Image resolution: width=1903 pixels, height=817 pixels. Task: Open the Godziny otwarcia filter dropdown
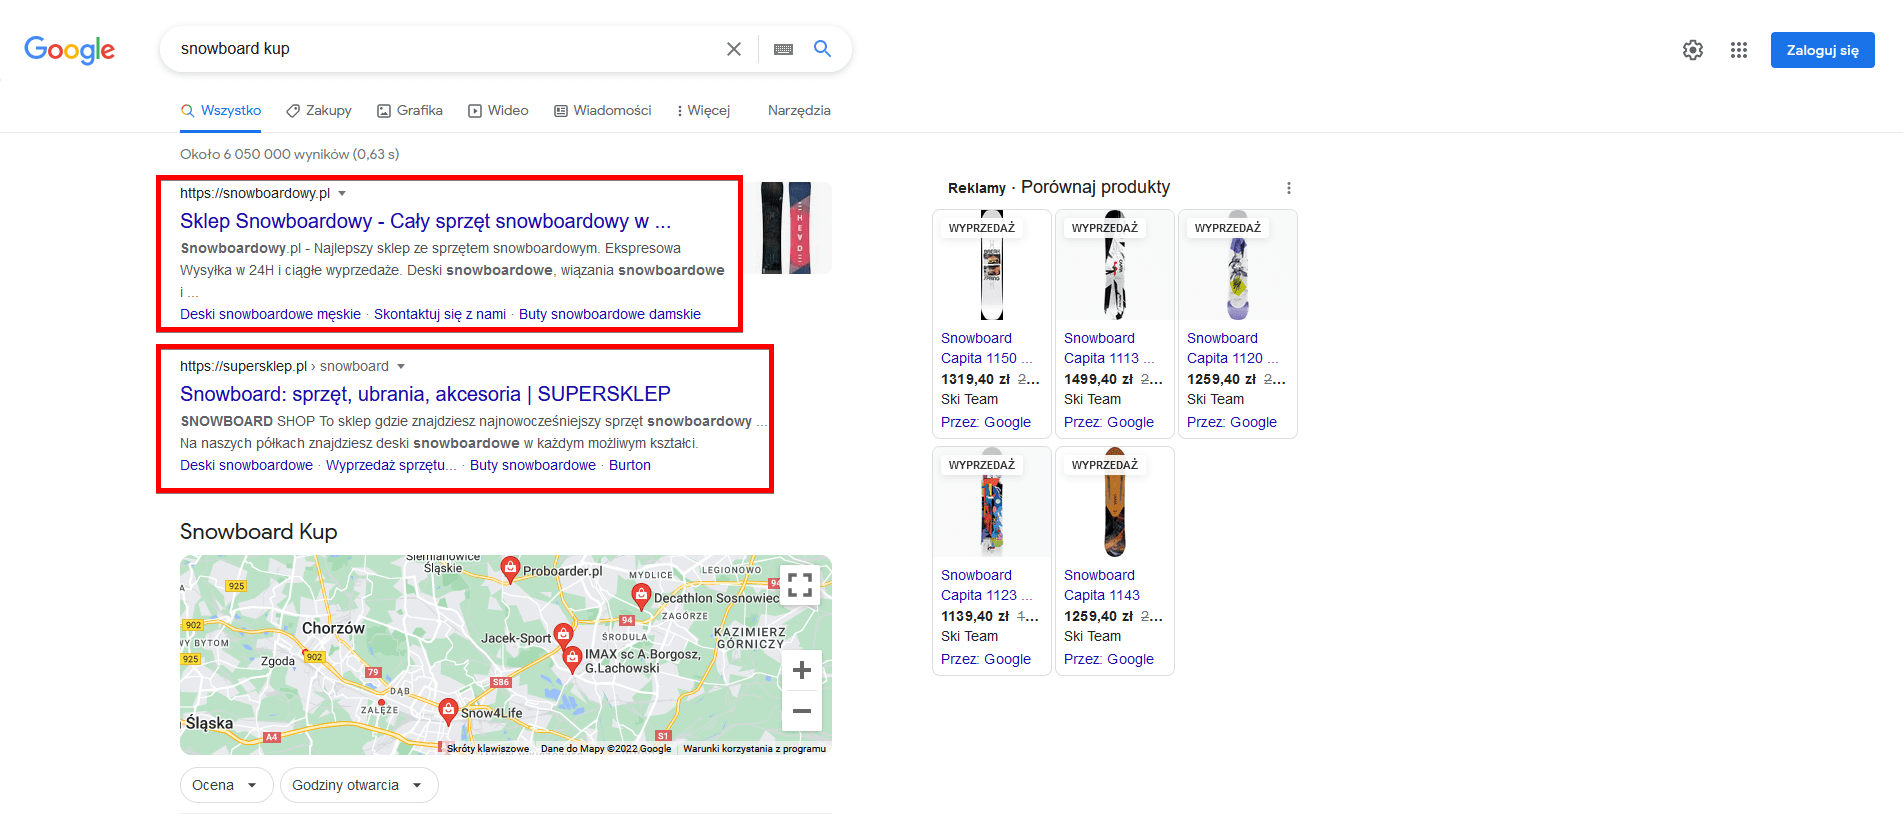click(x=359, y=785)
